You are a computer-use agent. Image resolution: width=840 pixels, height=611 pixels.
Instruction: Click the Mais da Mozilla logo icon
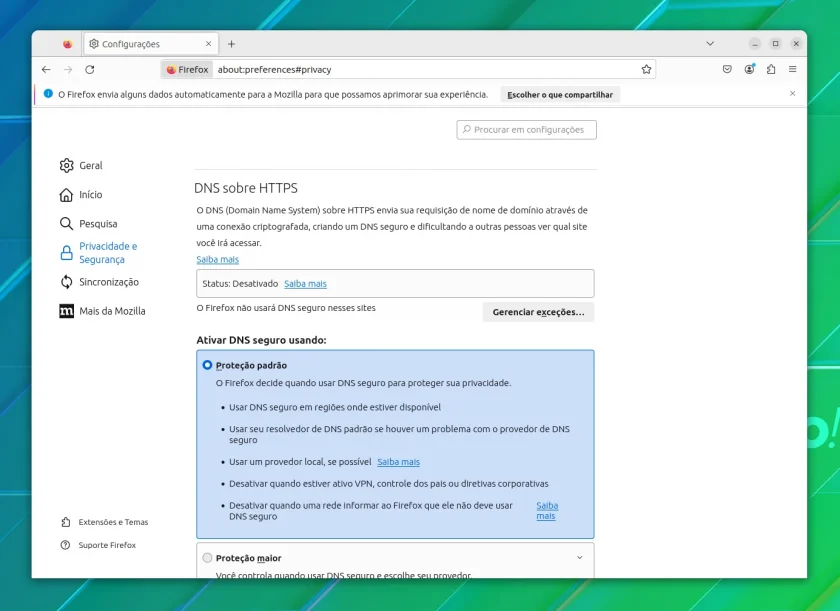tap(66, 311)
